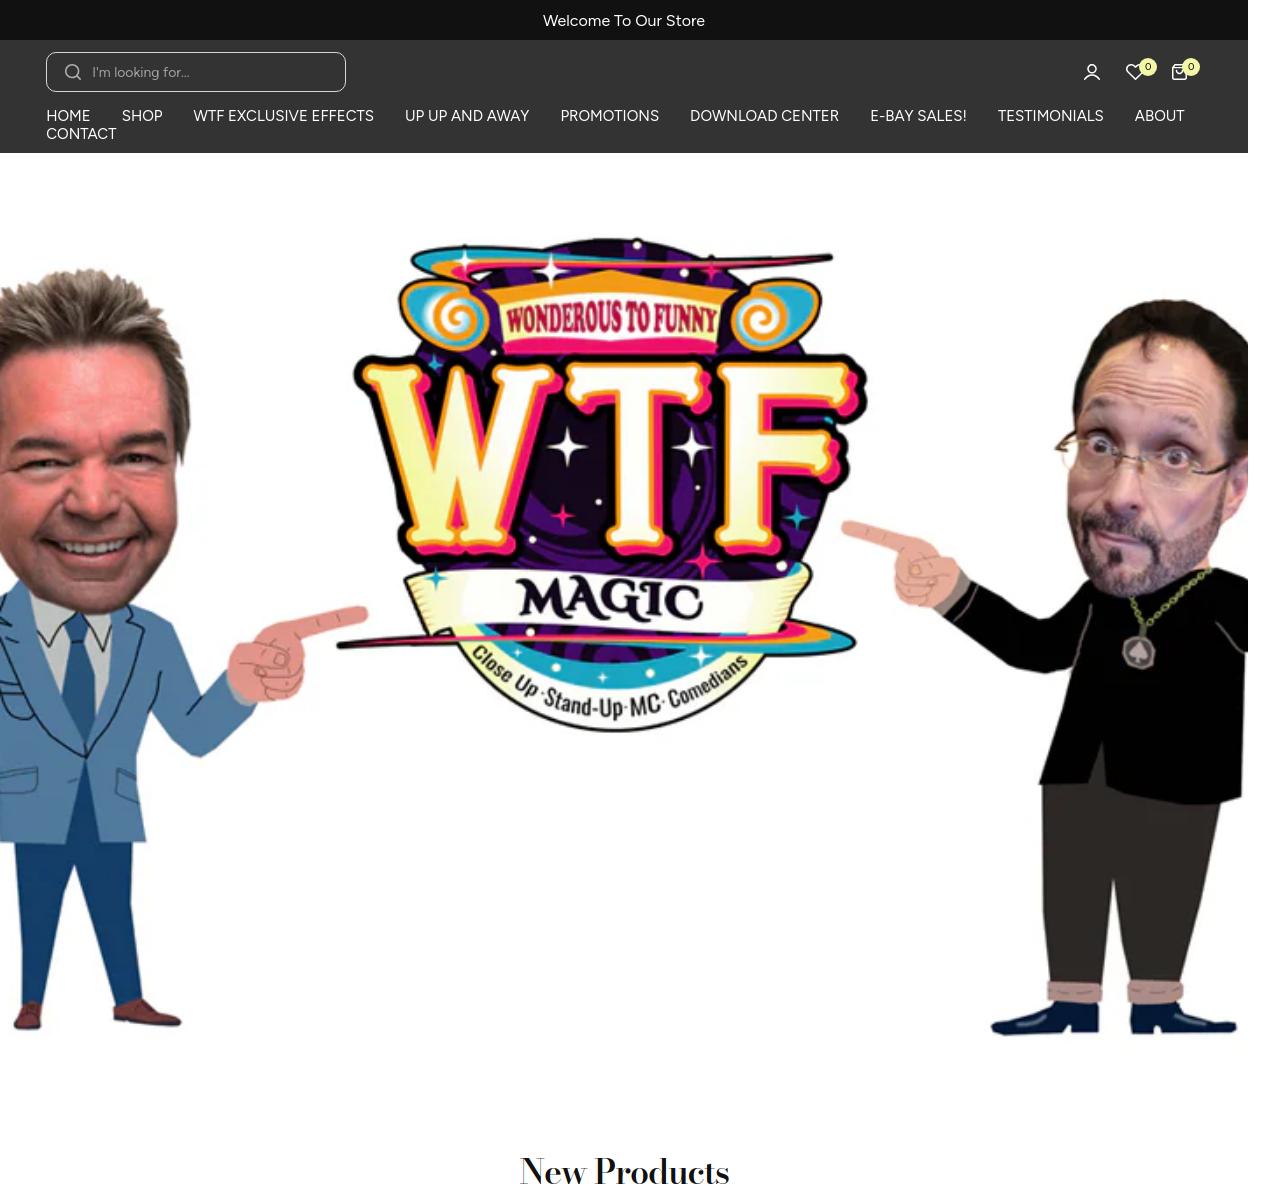Open the CONTACT page
The height and width of the screenshot is (1200, 1280).
tap(81, 134)
